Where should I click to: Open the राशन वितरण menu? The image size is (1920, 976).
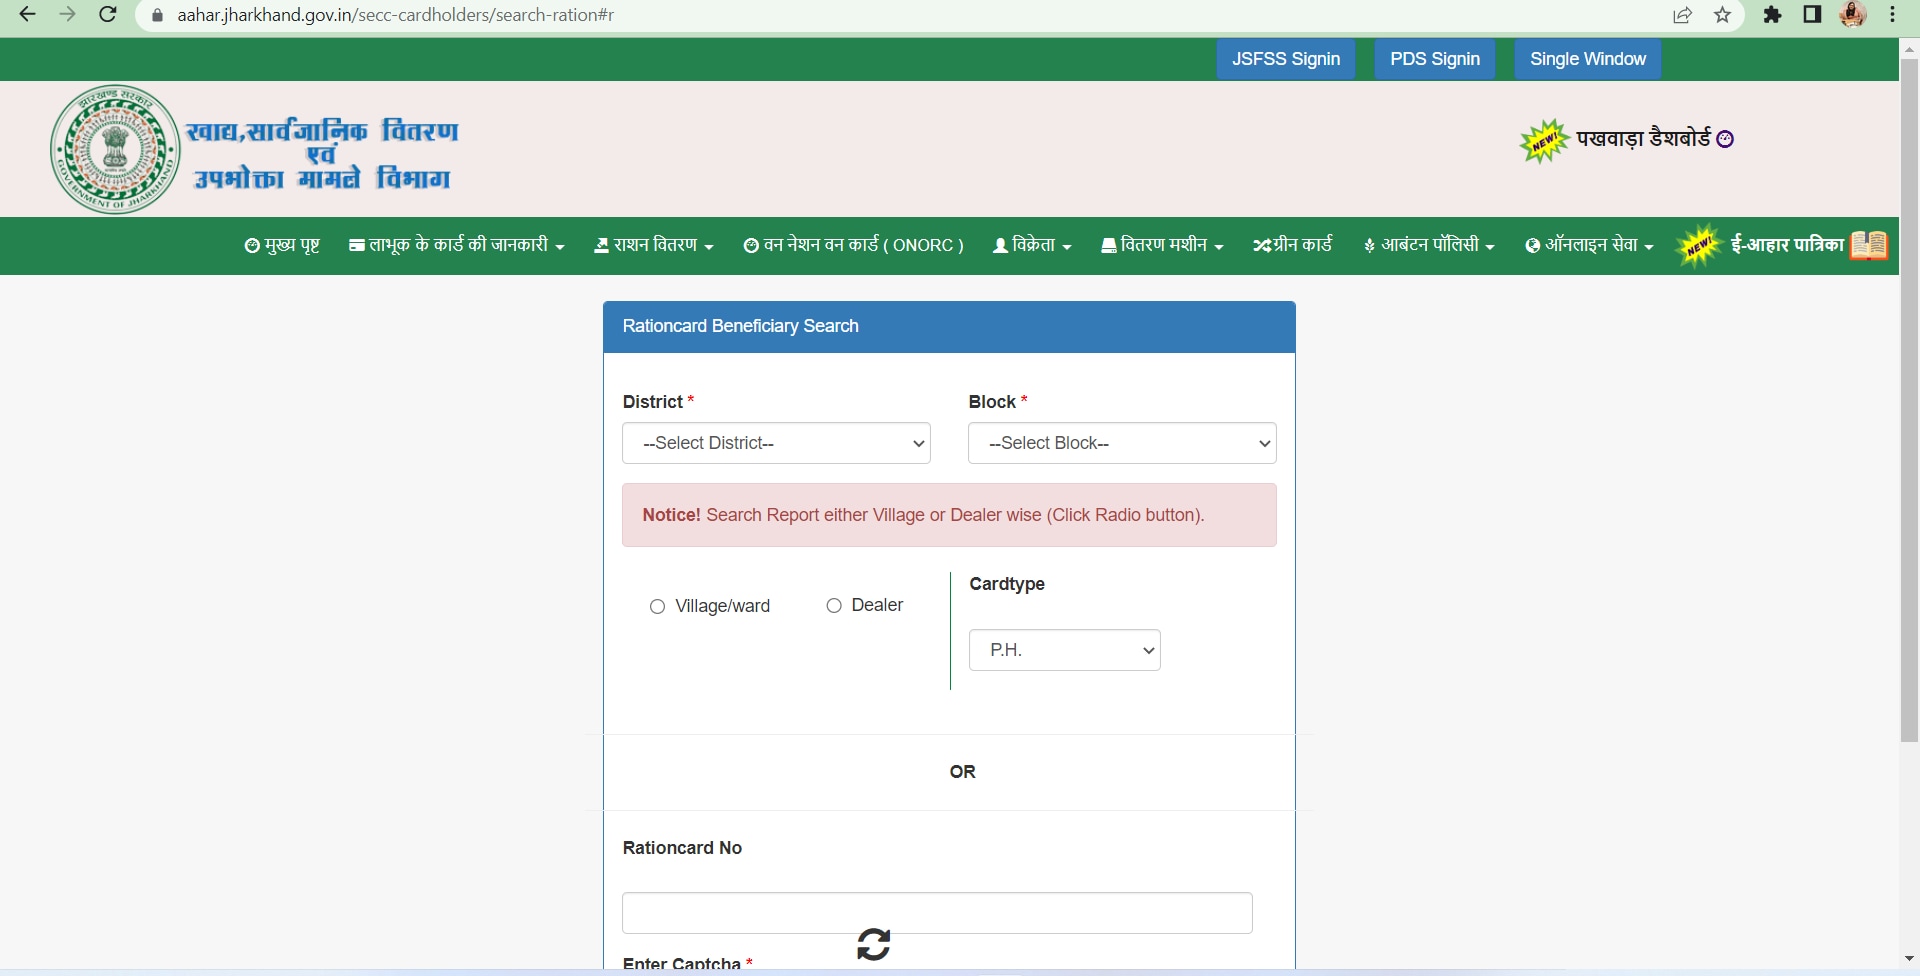(654, 245)
